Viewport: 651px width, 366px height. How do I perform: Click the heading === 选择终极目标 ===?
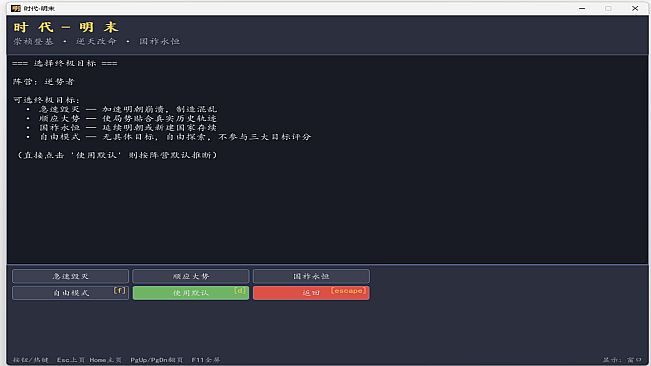[65, 63]
